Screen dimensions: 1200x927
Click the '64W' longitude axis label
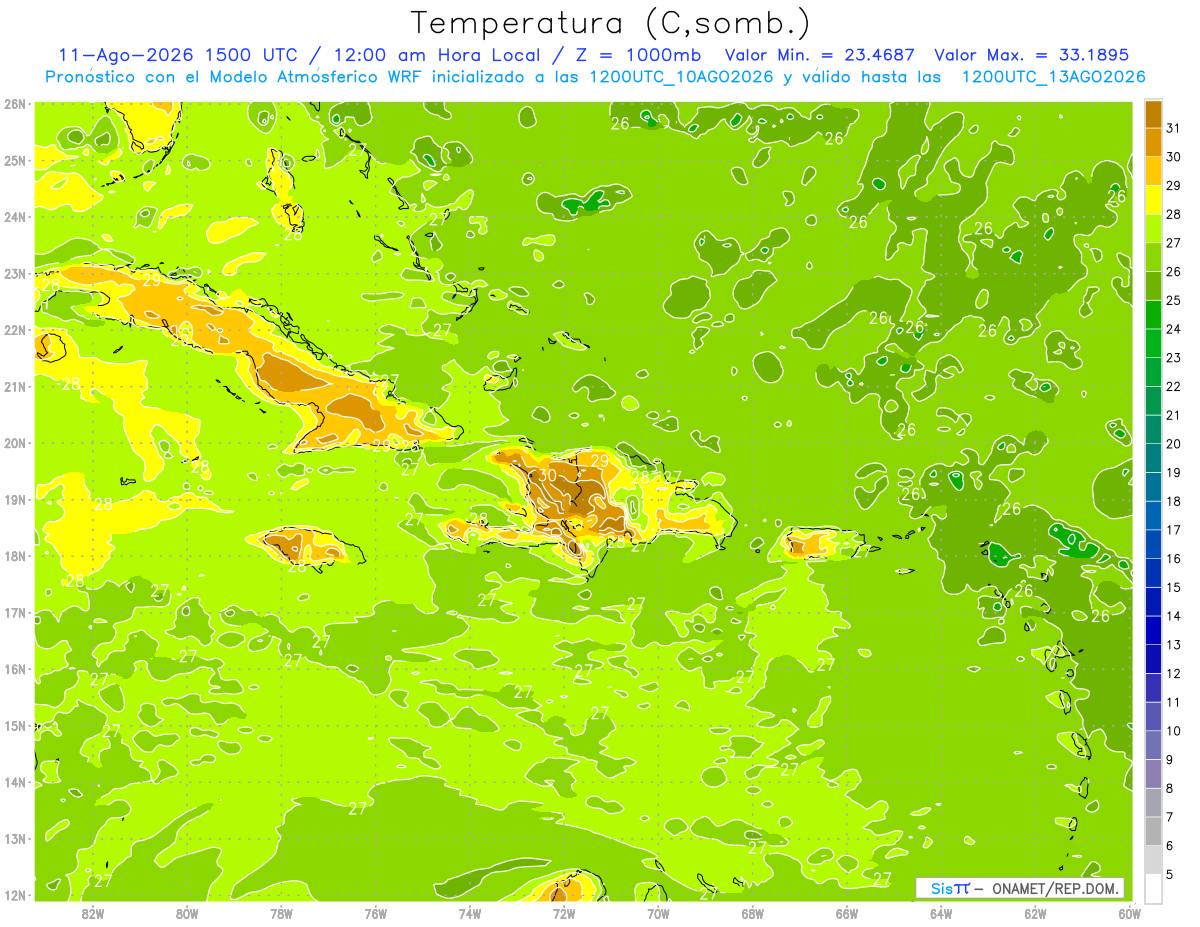tap(941, 913)
